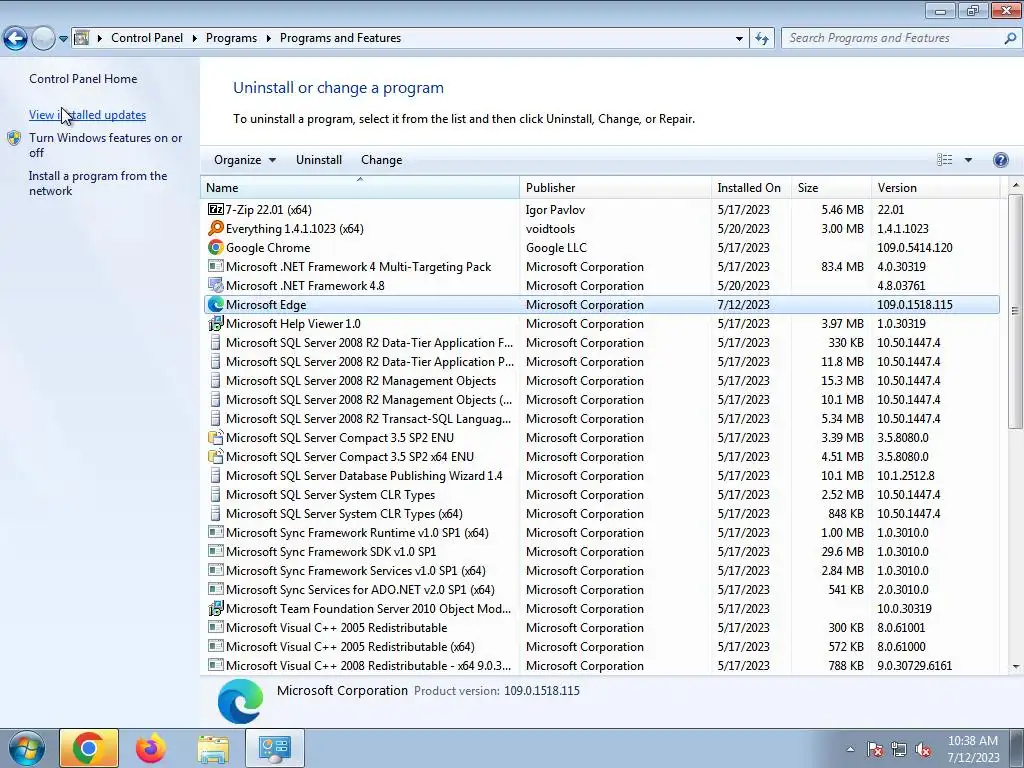Viewport: 1024px width, 768px height.
Task: Open the Windows Start menu orb
Action: pyautogui.click(x=27, y=748)
